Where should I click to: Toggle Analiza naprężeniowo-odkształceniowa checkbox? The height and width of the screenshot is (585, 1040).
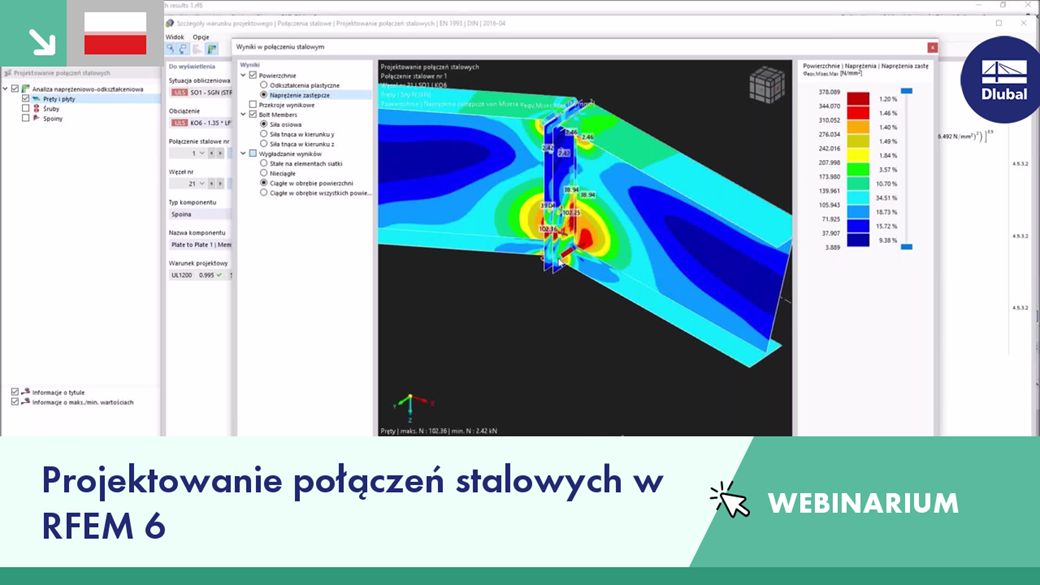click(x=15, y=89)
